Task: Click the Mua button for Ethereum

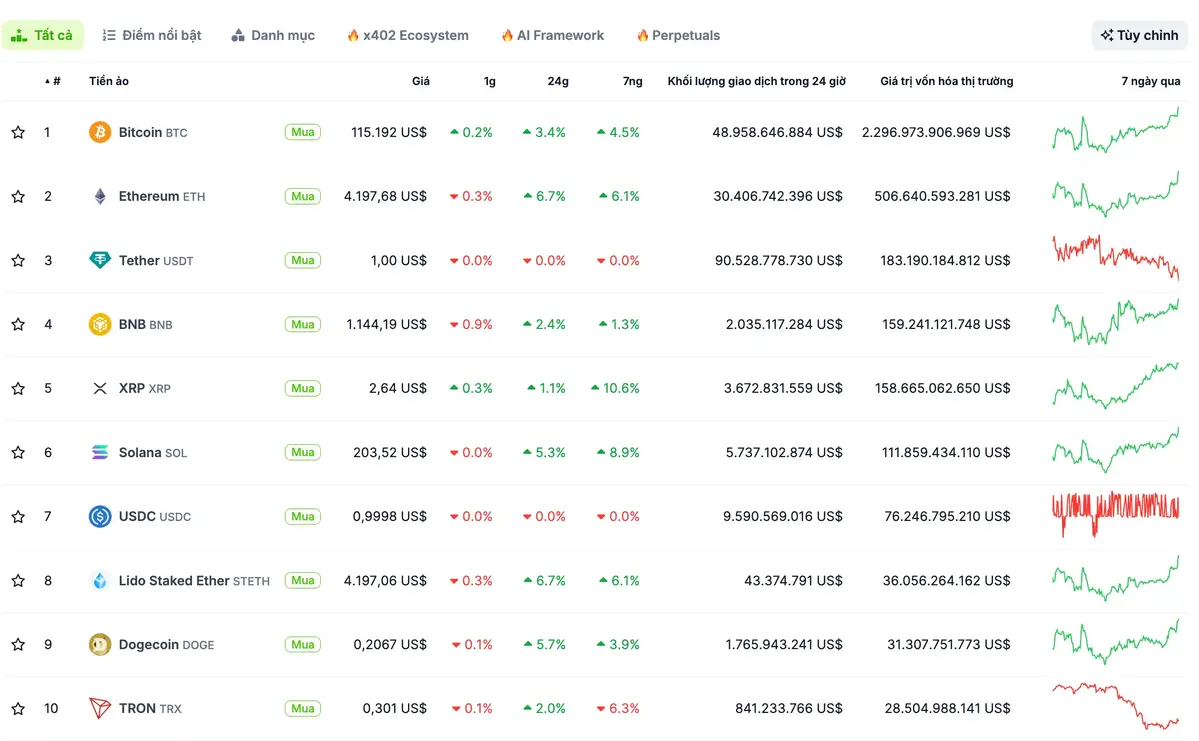Action: click(302, 196)
